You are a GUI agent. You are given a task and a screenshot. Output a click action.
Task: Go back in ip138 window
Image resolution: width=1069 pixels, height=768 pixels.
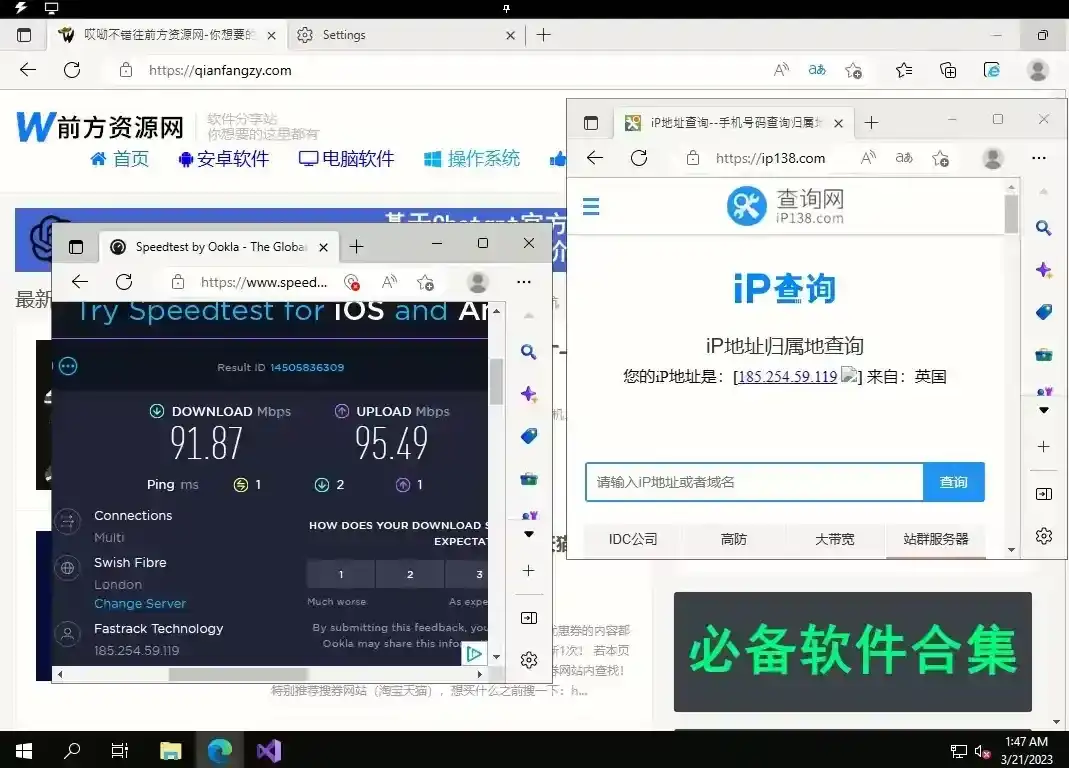(595, 158)
